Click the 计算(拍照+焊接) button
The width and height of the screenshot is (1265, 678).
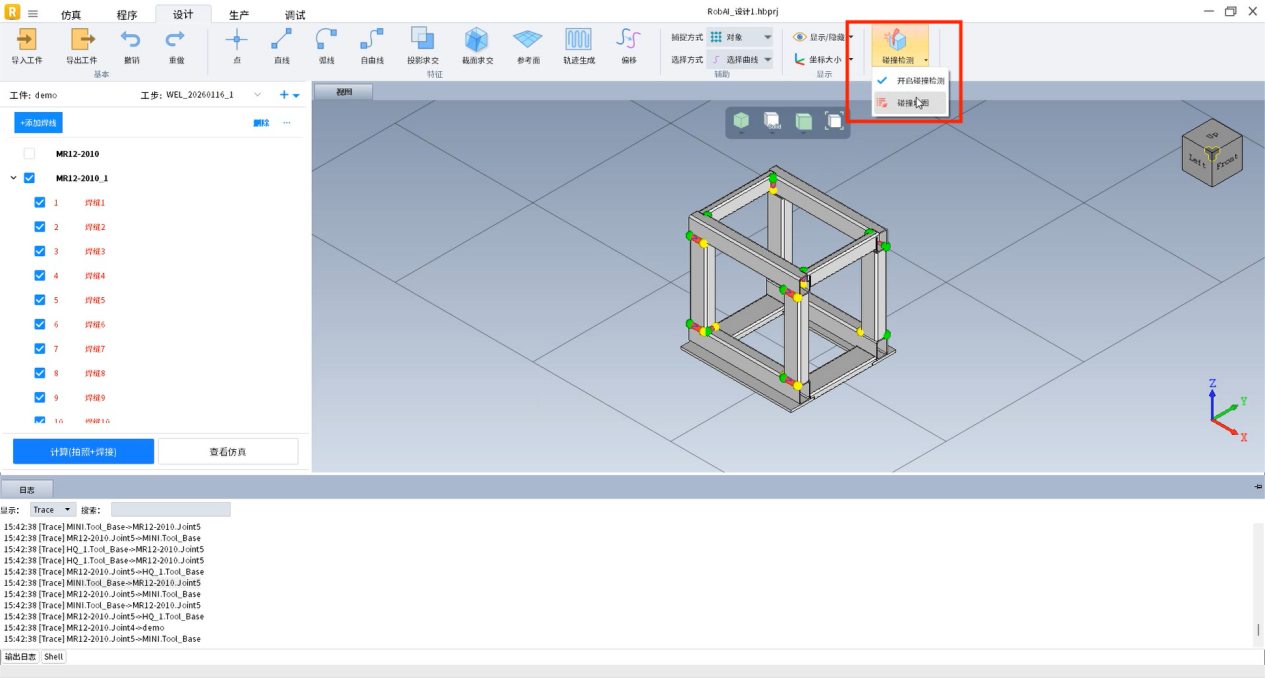click(84, 452)
